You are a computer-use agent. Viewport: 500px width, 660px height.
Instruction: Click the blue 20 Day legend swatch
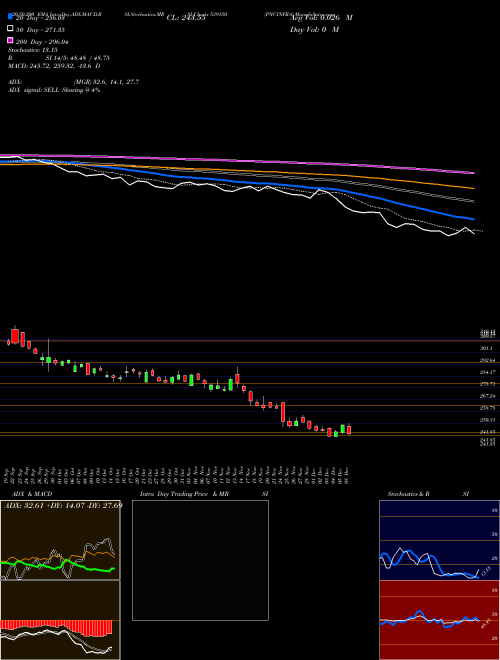click(x=10, y=16)
